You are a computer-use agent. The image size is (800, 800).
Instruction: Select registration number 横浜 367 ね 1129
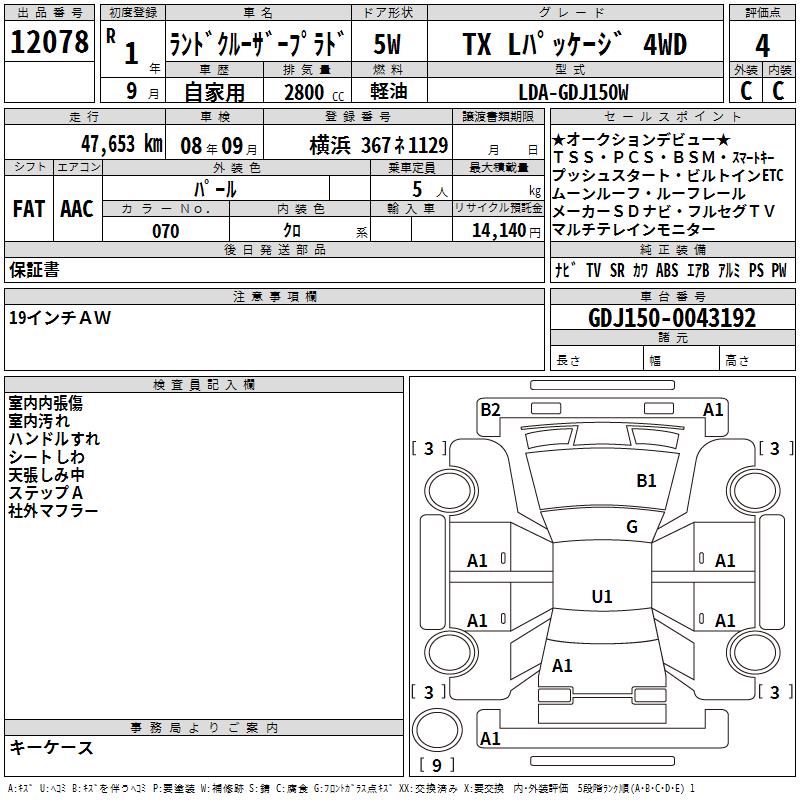pyautogui.click(x=379, y=146)
